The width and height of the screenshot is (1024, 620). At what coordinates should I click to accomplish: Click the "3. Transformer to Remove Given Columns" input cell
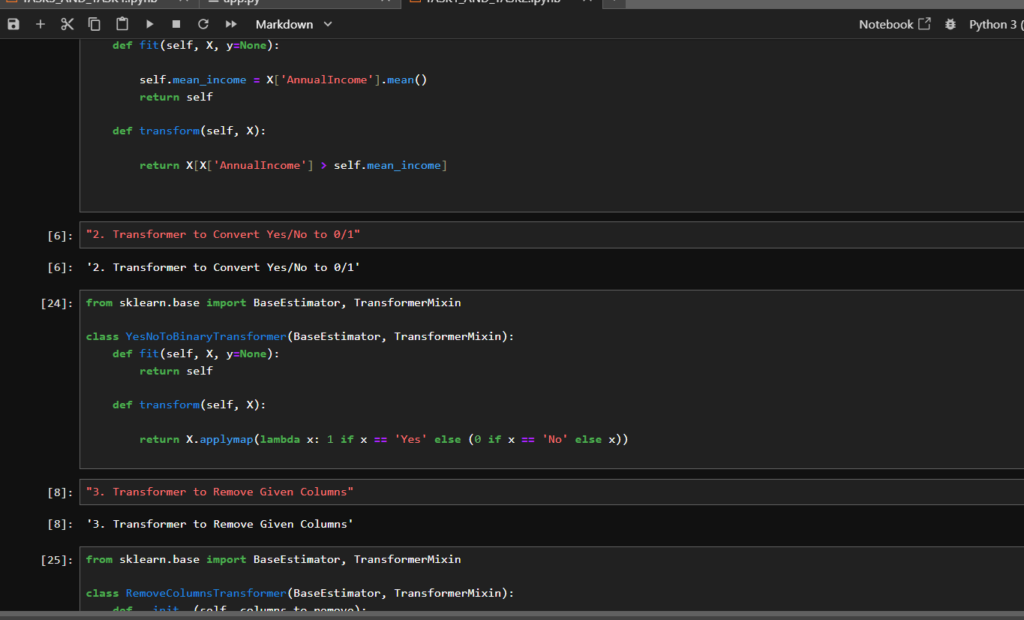click(552, 492)
